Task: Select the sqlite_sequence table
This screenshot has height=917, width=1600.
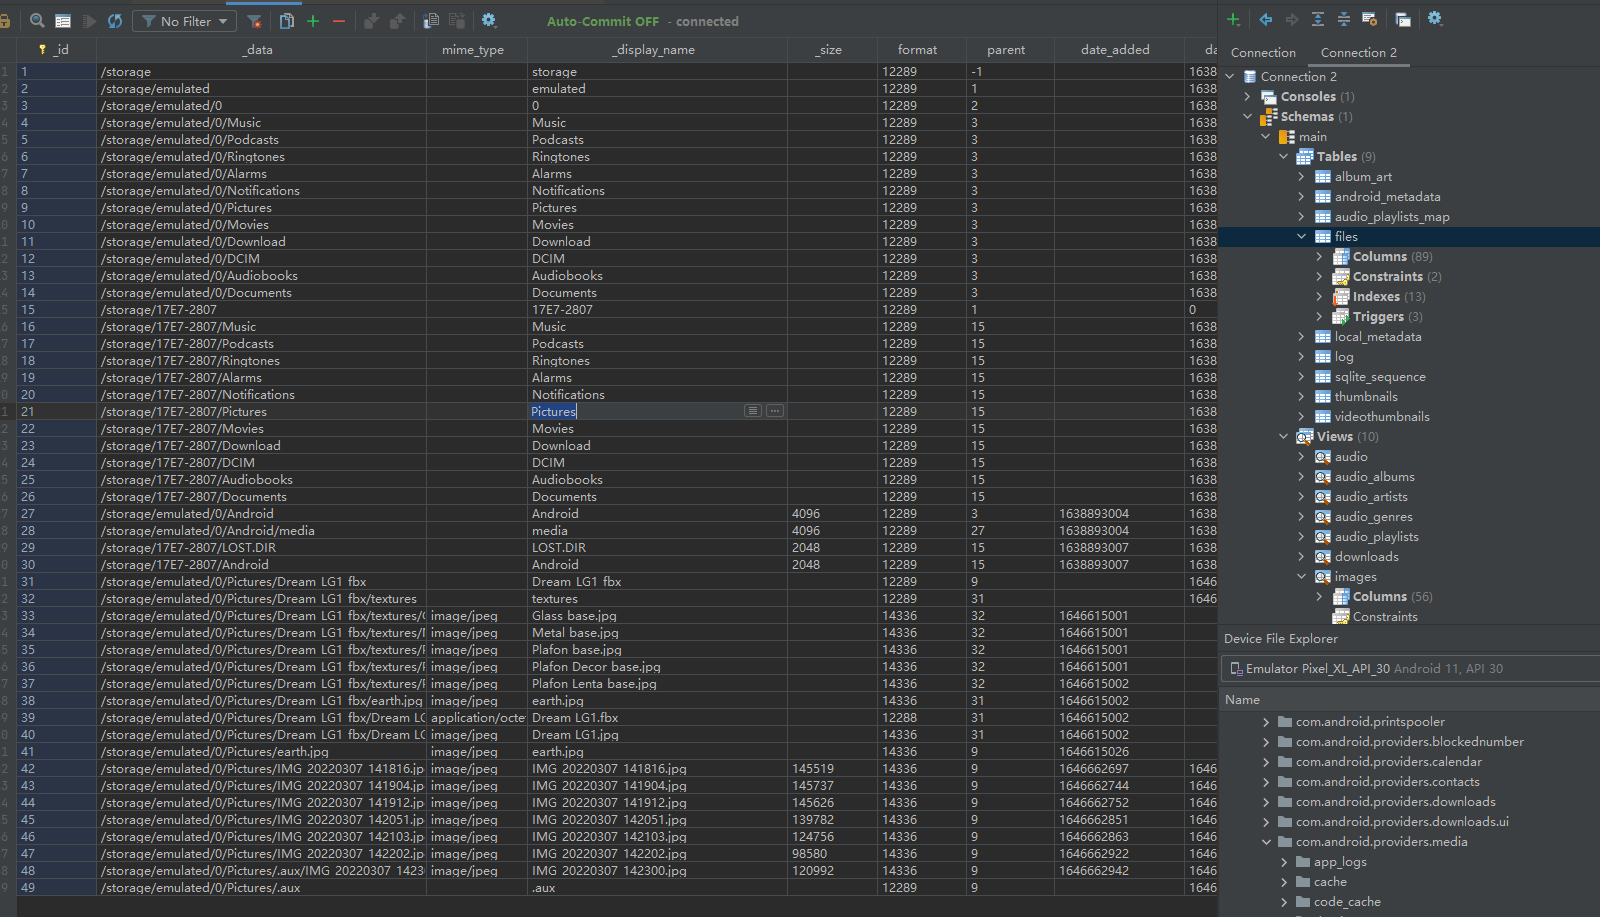Action: 1380,377
